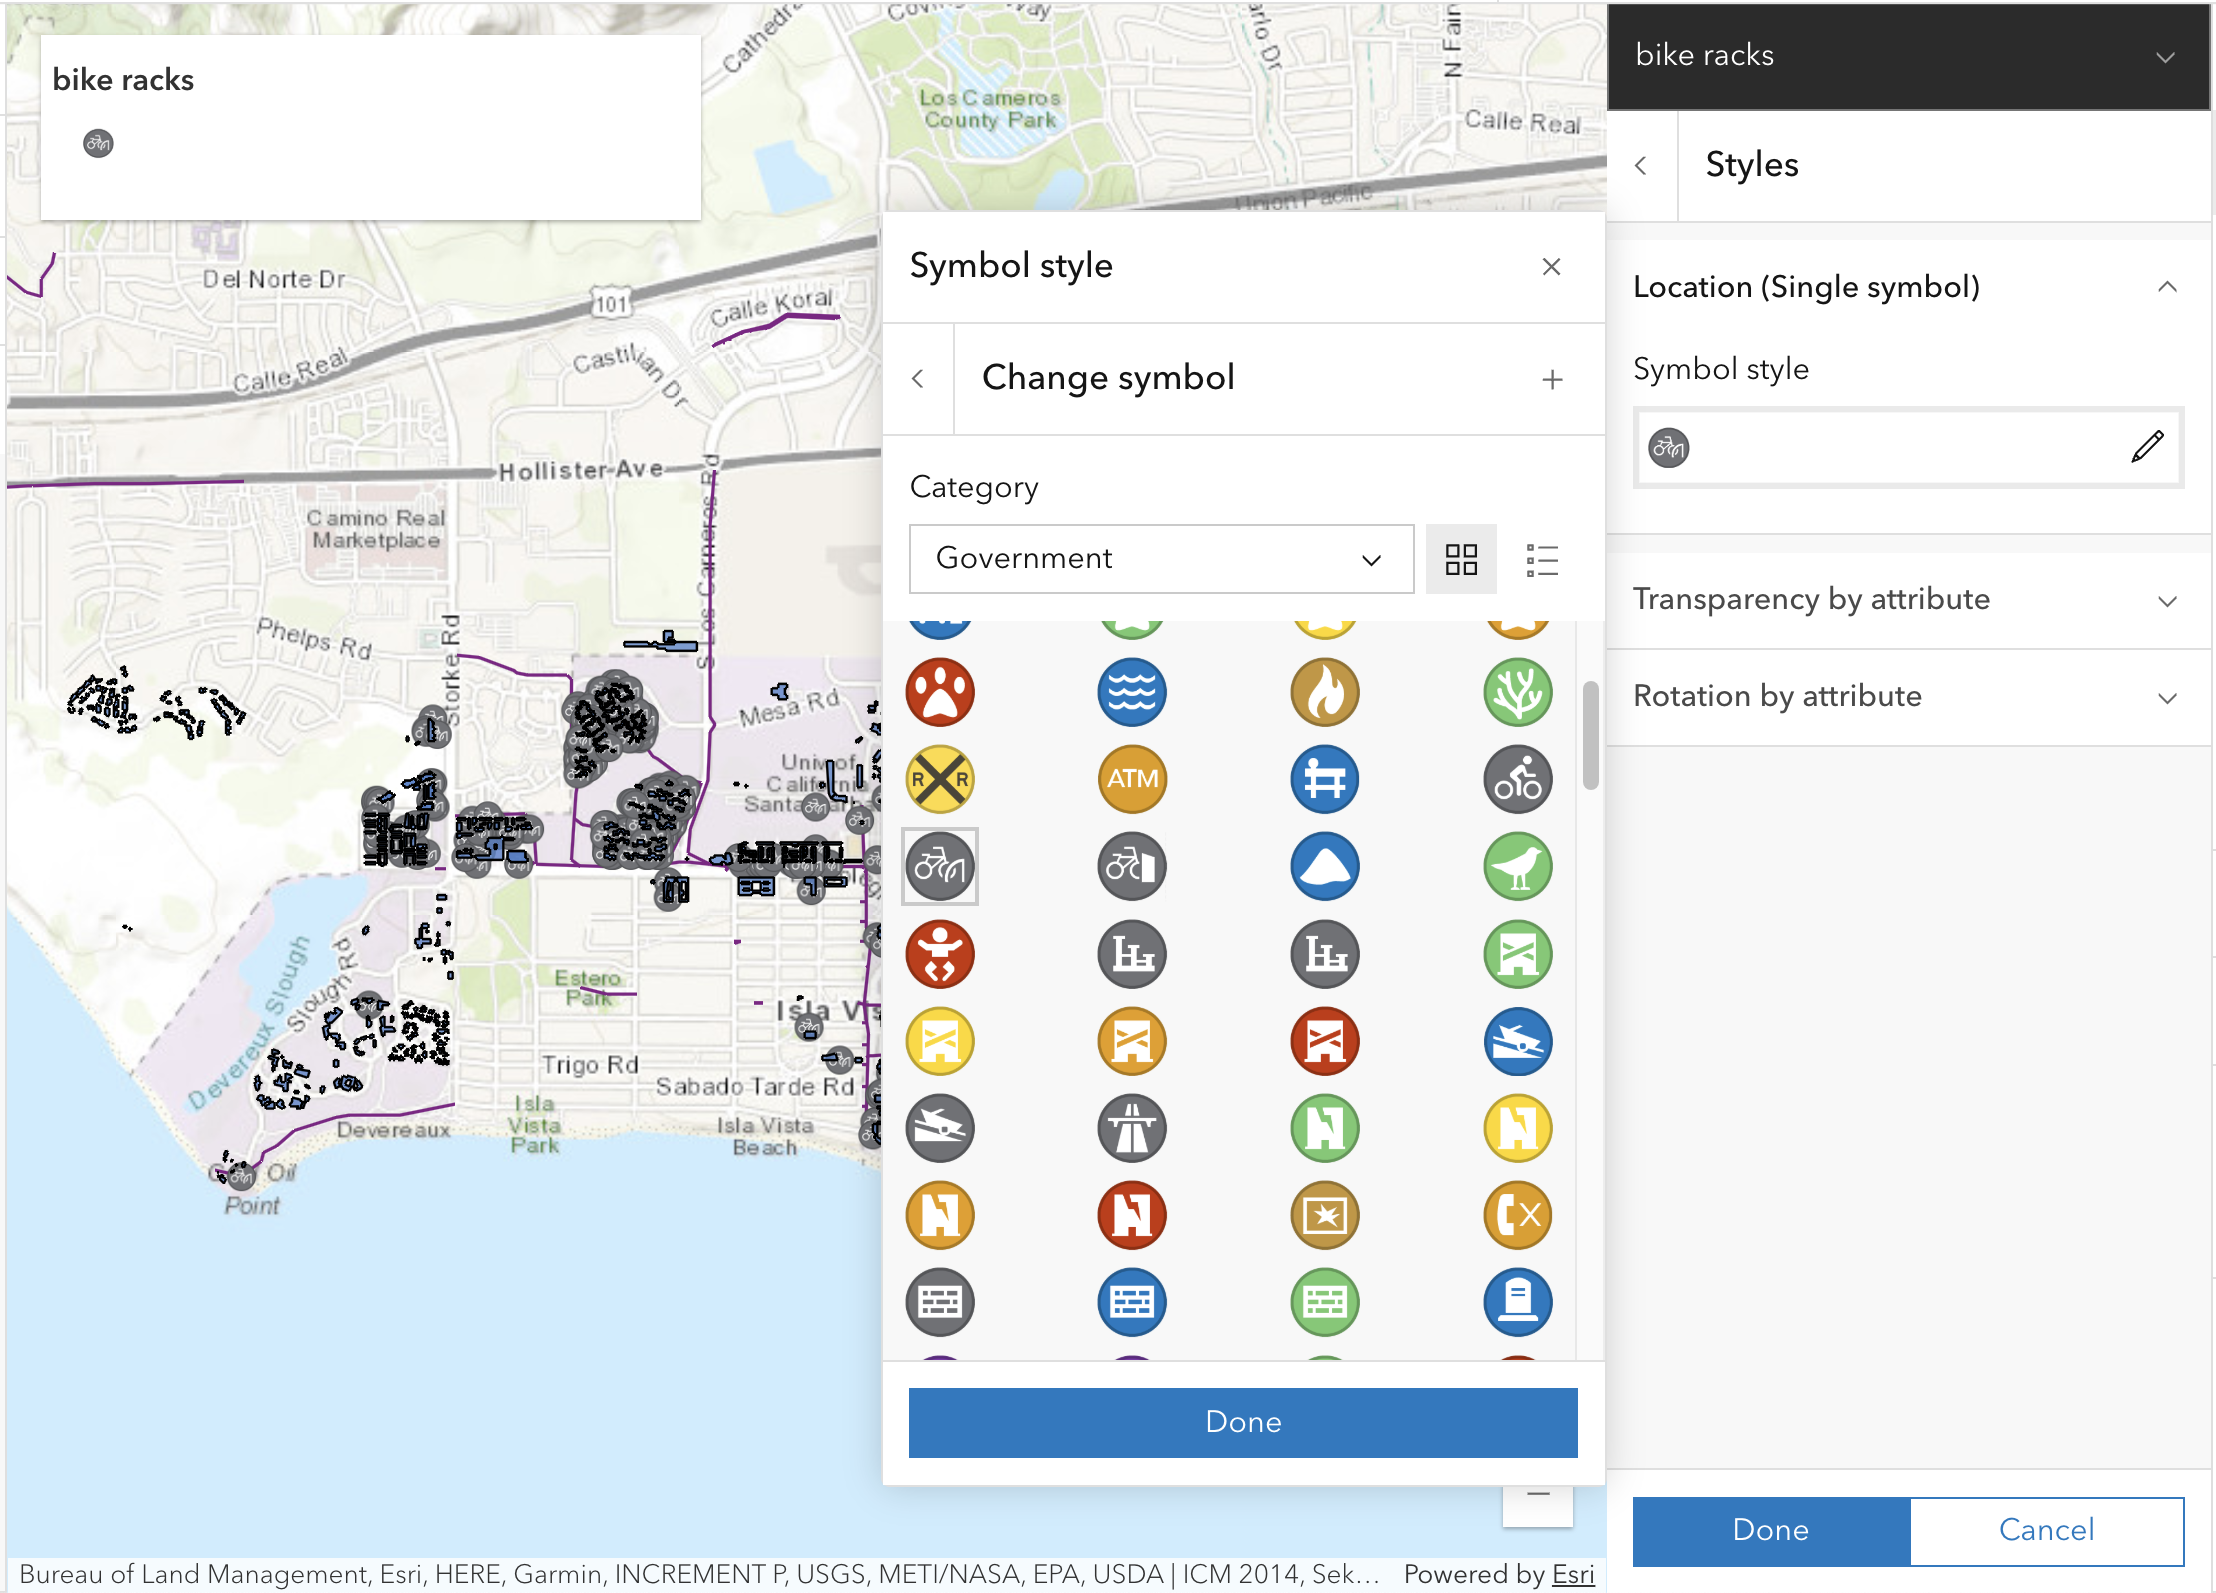Pick the brown fire flame symbol

pos(1325,692)
